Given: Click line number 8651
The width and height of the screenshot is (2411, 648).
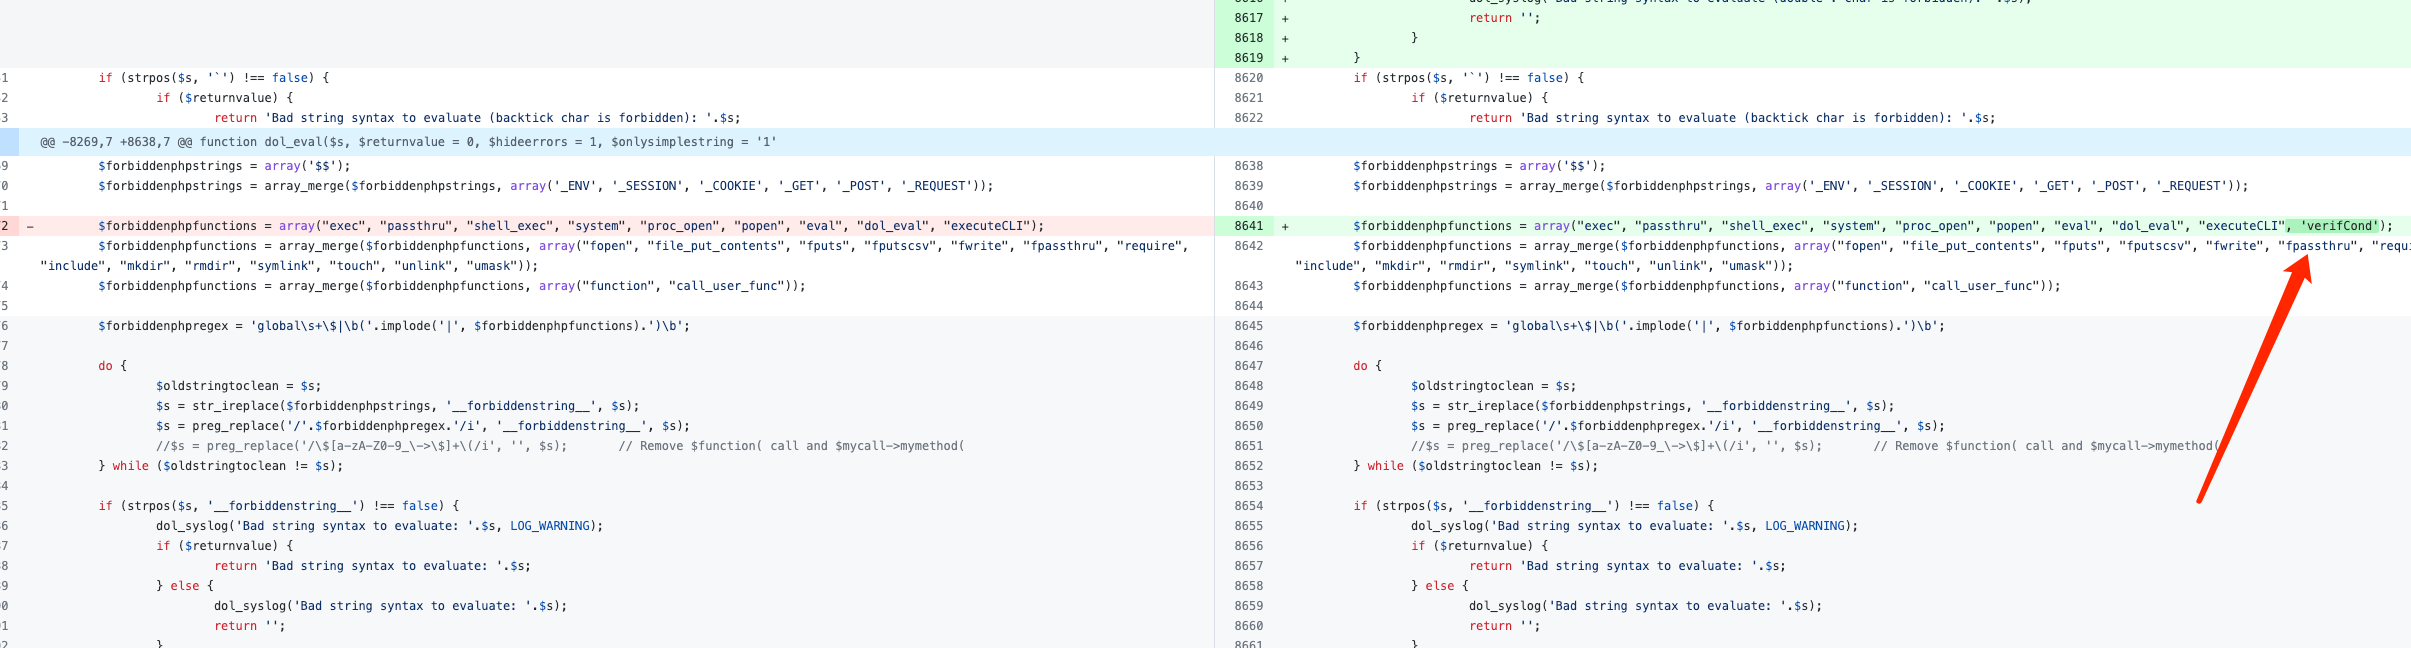Looking at the screenshot, I should click(x=1248, y=446).
